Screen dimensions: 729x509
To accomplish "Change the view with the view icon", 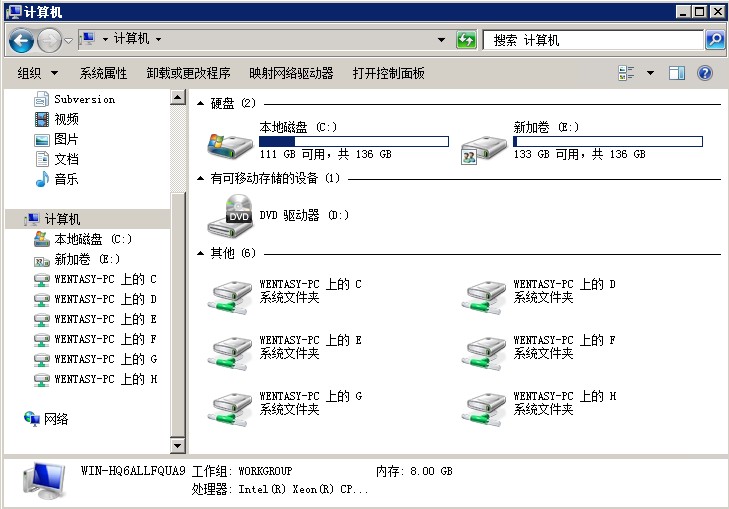I will click(x=626, y=73).
